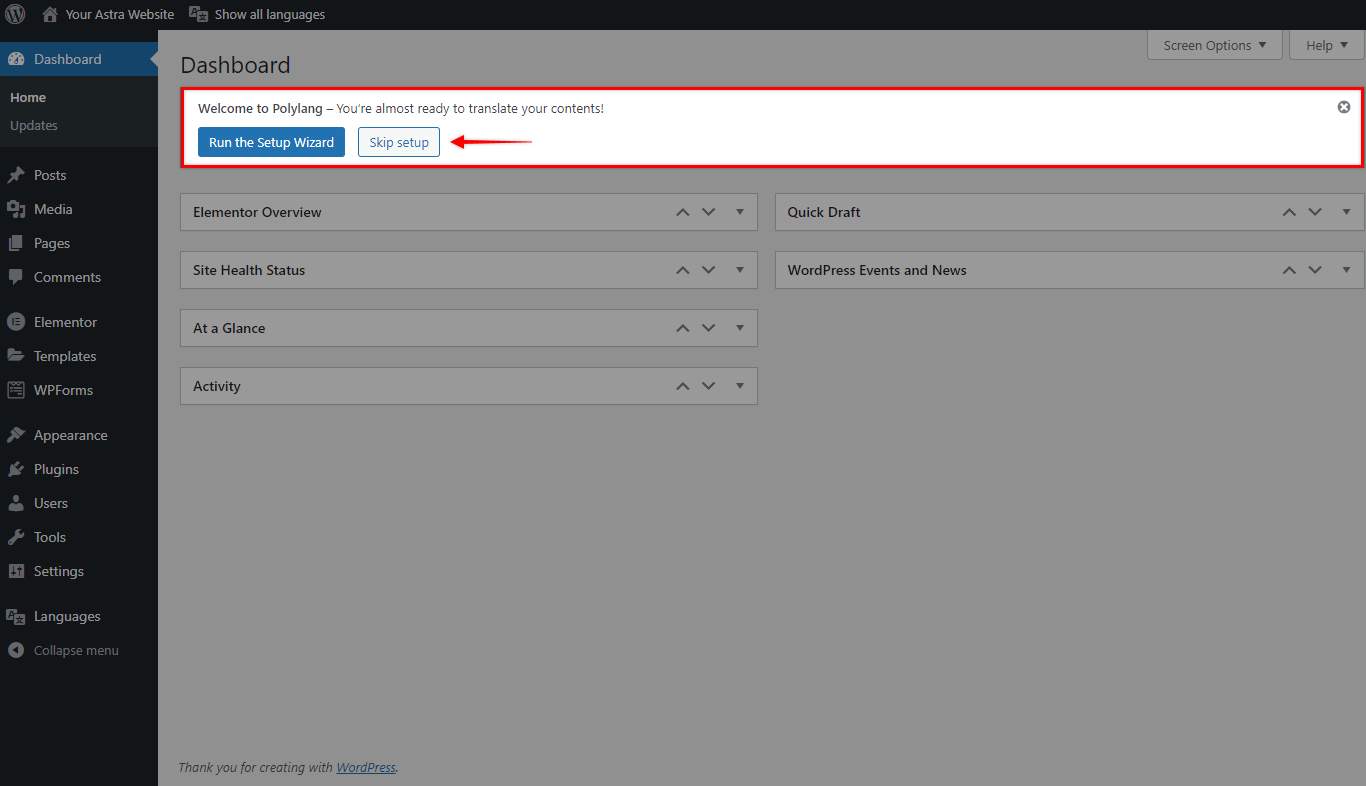
Task: Open the Screen Options dropdown
Action: (x=1213, y=45)
